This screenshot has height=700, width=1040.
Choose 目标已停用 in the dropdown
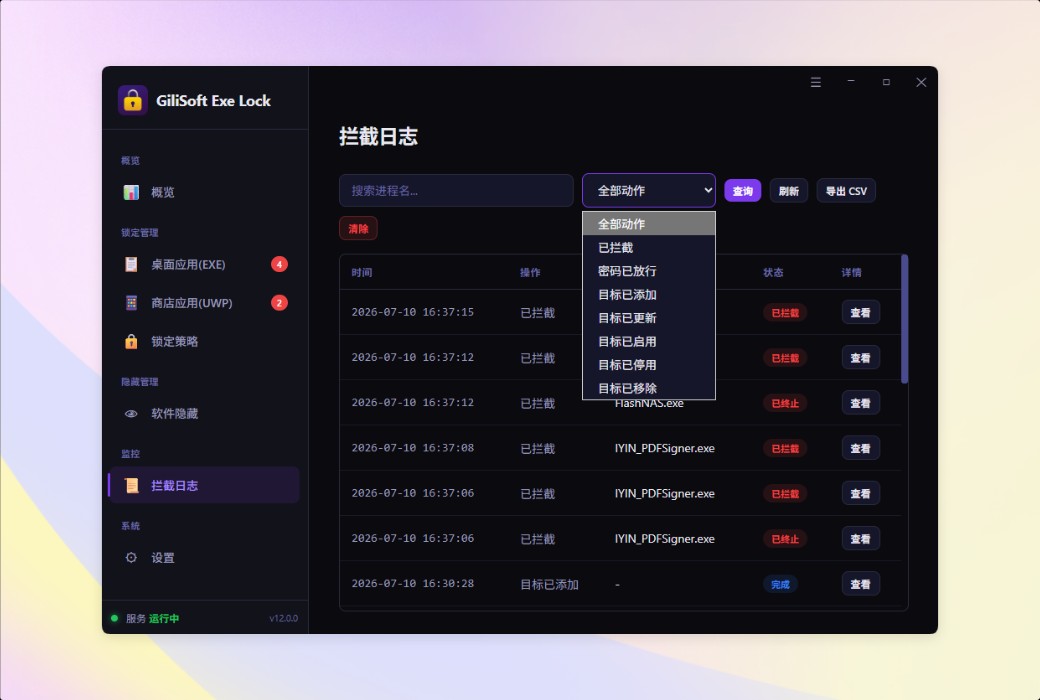(649, 365)
